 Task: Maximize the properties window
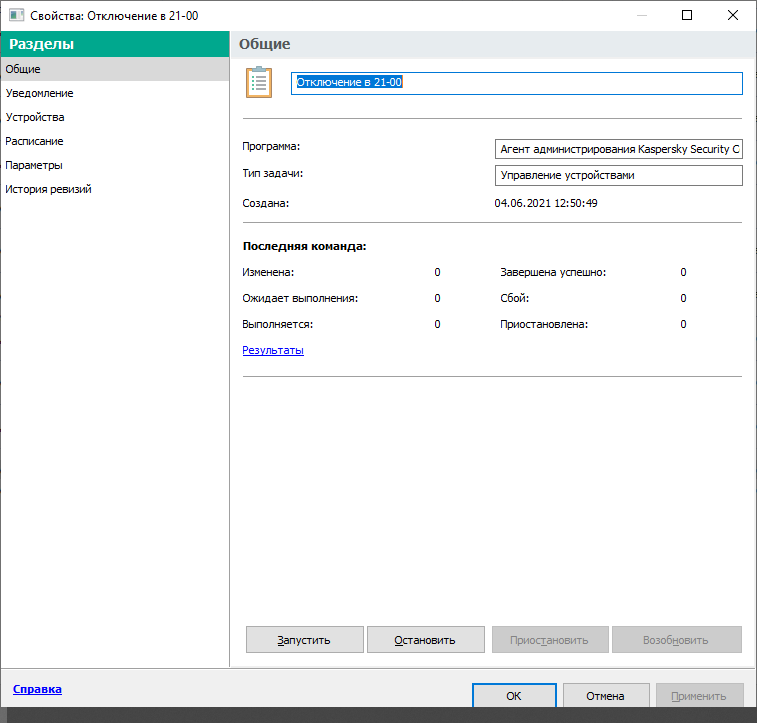pos(687,15)
